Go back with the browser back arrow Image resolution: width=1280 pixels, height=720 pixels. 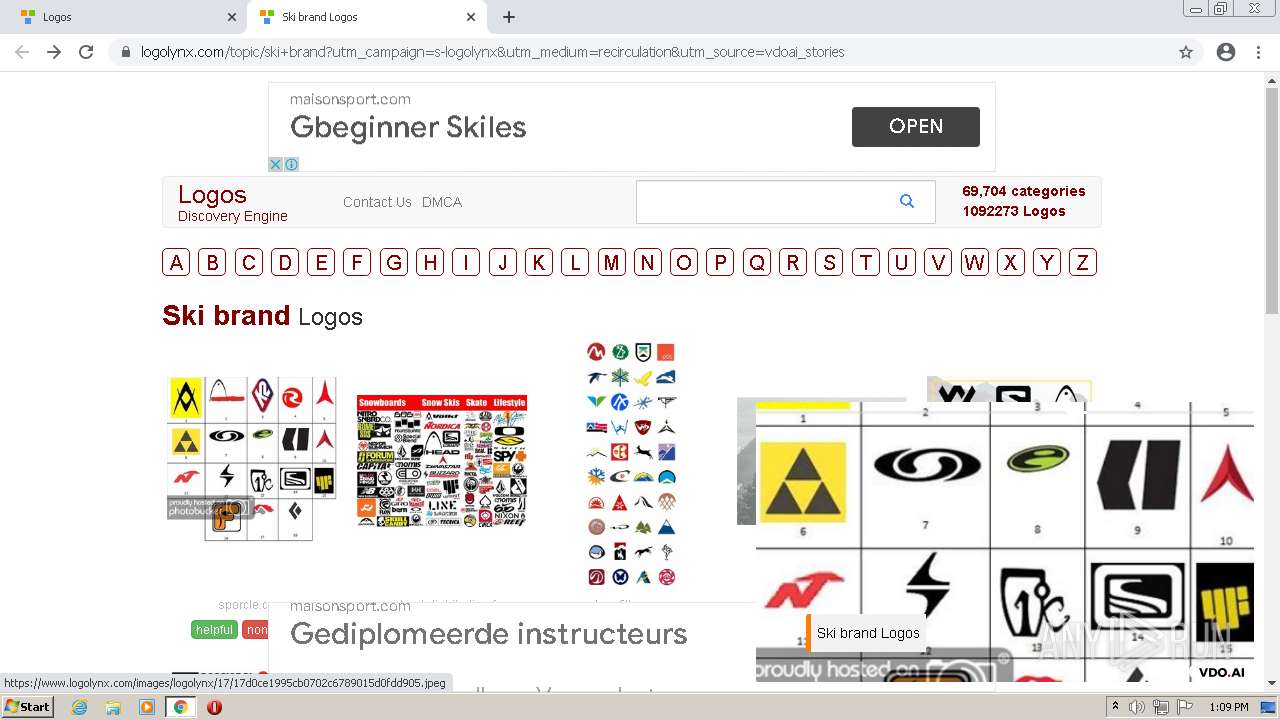[x=22, y=52]
